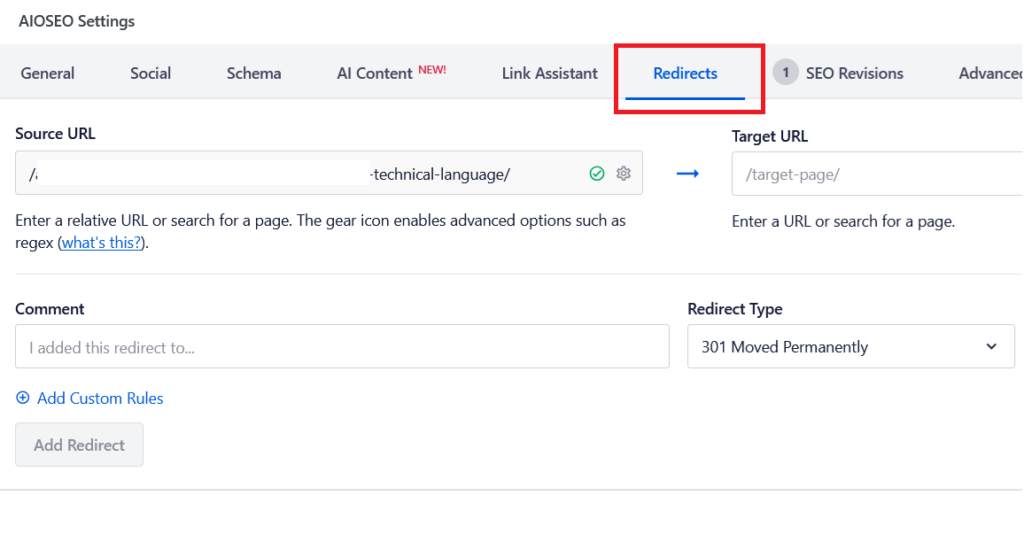
Task: Click the Source URL label
Action: [55, 134]
